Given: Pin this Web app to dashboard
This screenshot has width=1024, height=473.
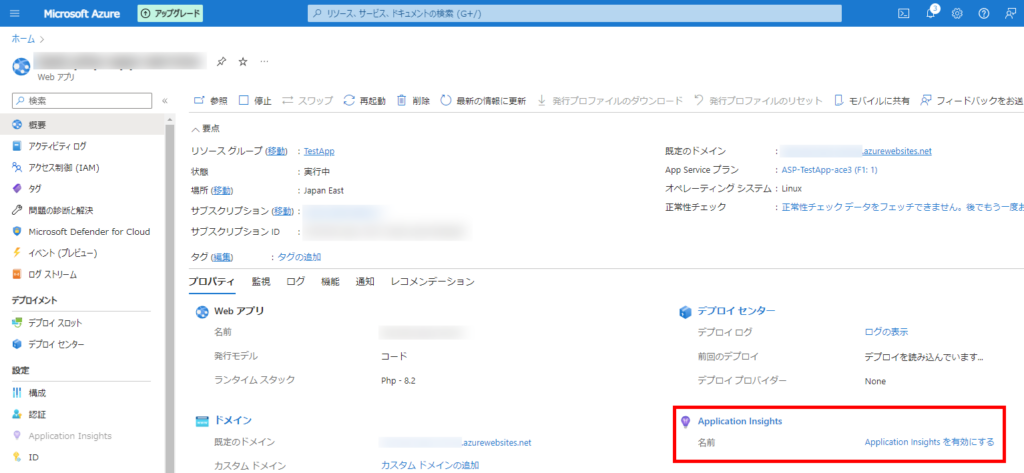Looking at the screenshot, I should [221, 61].
